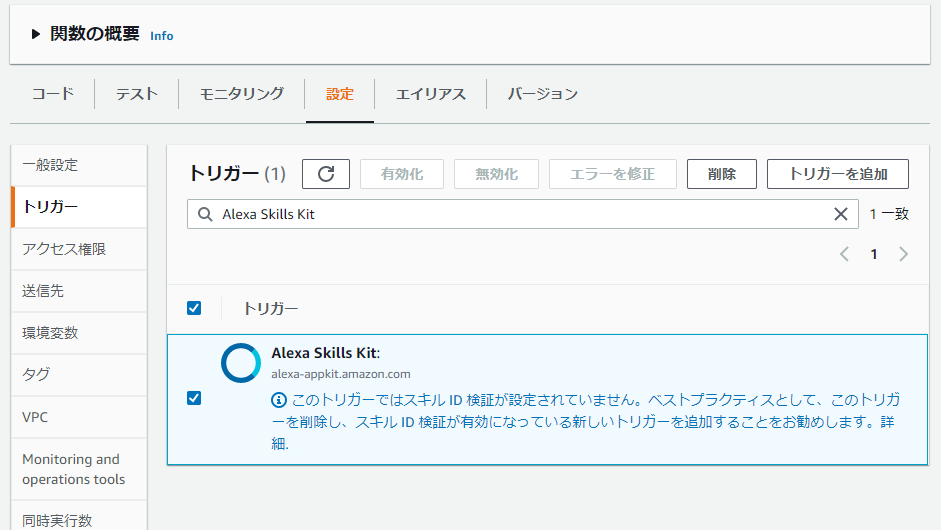Click the 削除 button
The width and height of the screenshot is (941, 530).
tap(722, 174)
